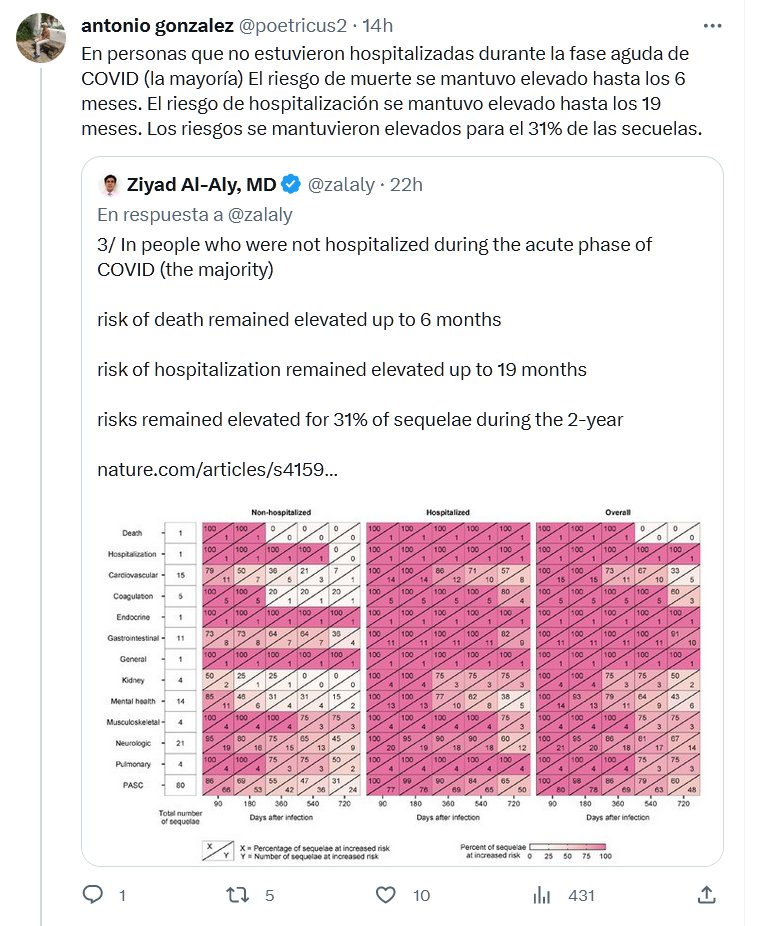The height and width of the screenshot is (926, 760).
Task: Open Ziyad Al-Aly, MD profile name
Action: click(201, 184)
